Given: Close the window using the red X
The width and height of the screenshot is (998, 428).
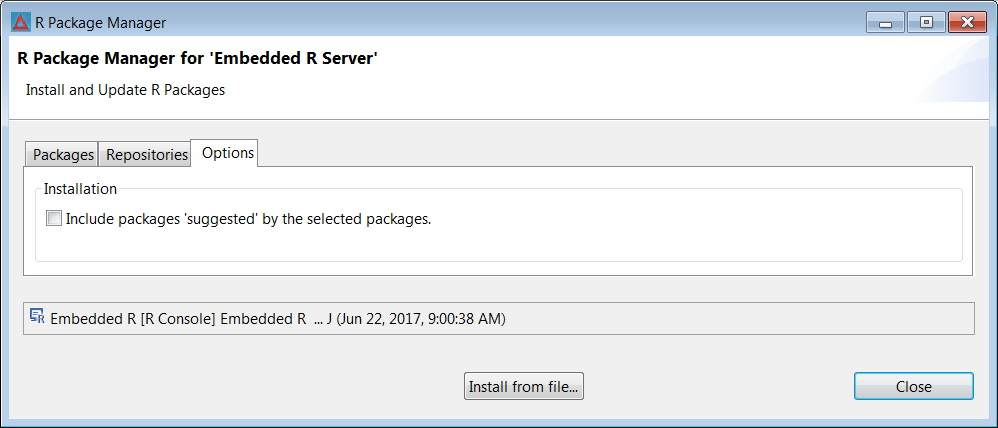Looking at the screenshot, I should coord(967,23).
